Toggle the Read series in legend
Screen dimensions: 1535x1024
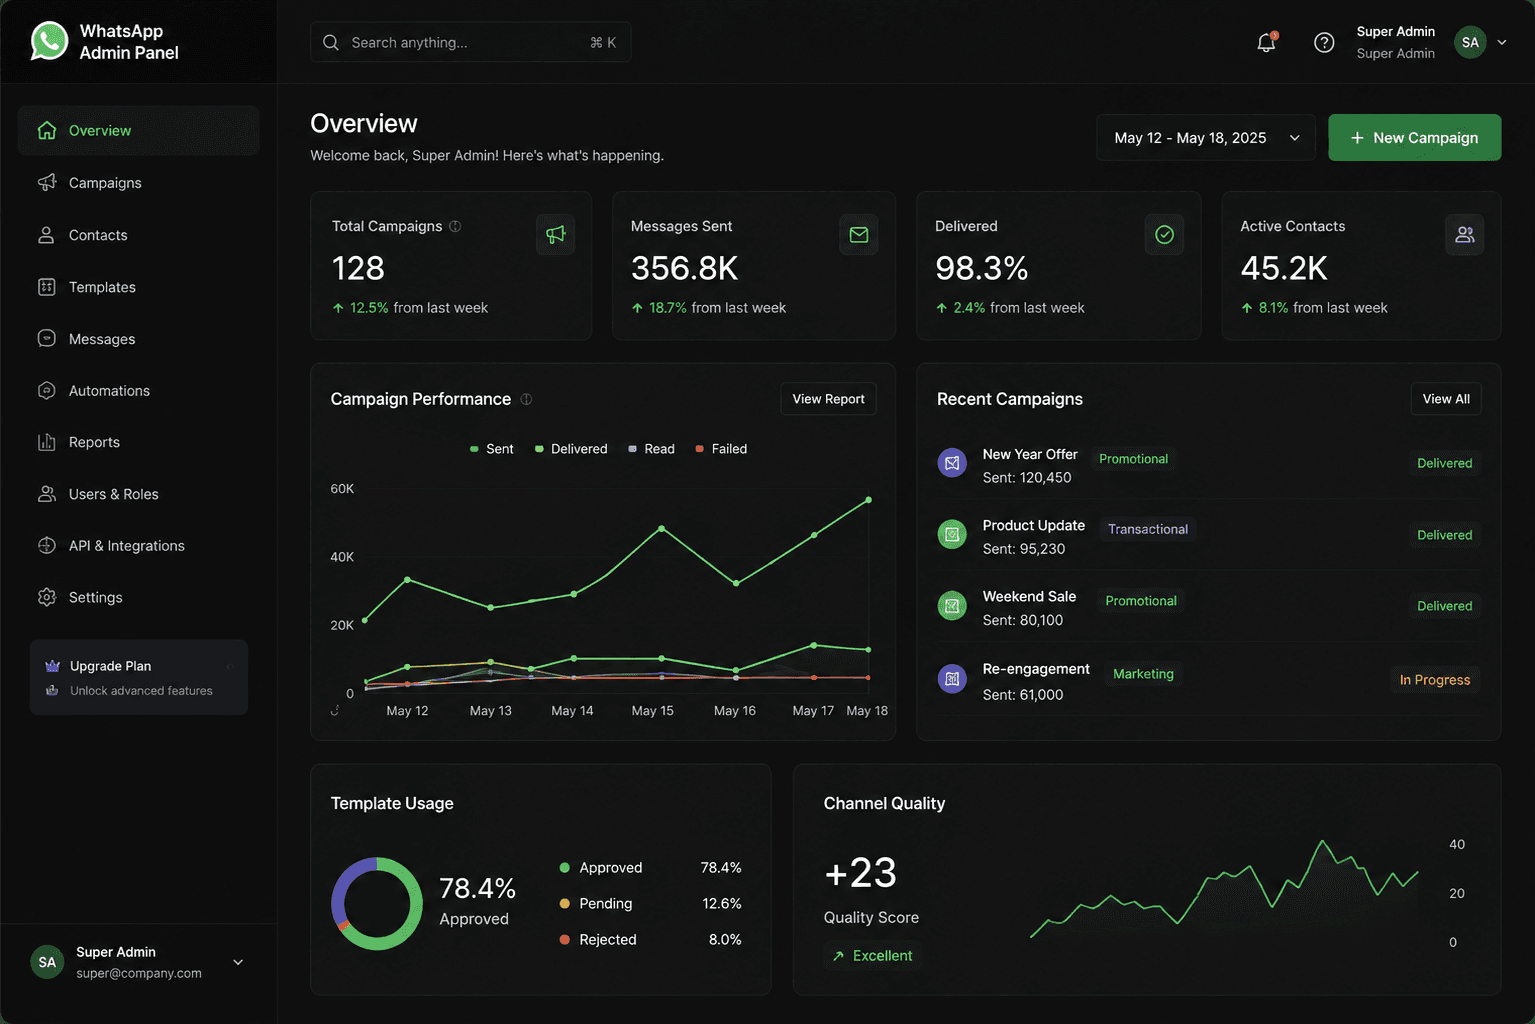(x=651, y=449)
